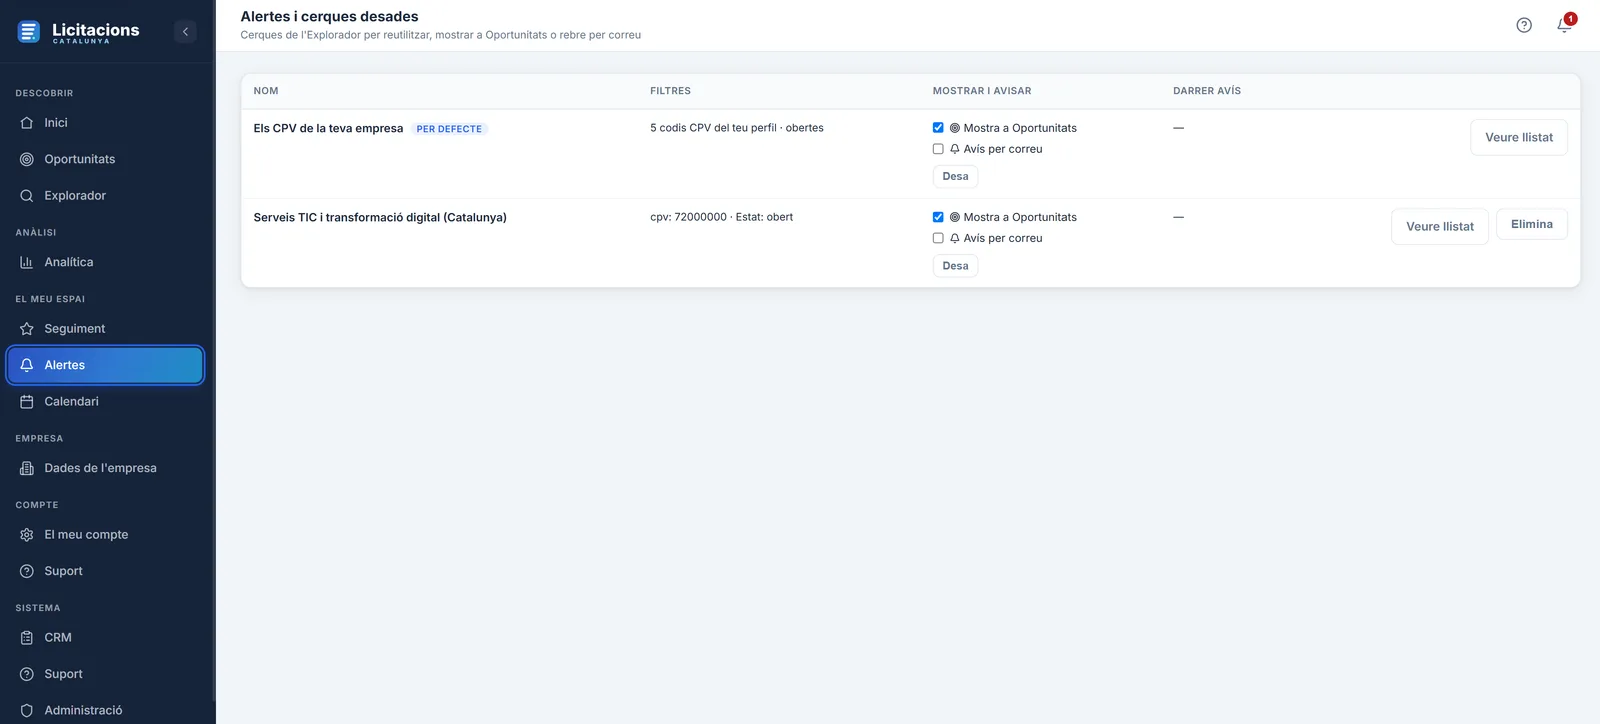The width and height of the screenshot is (1600, 724).
Task: Click the NOM column header
Action: tap(266, 91)
